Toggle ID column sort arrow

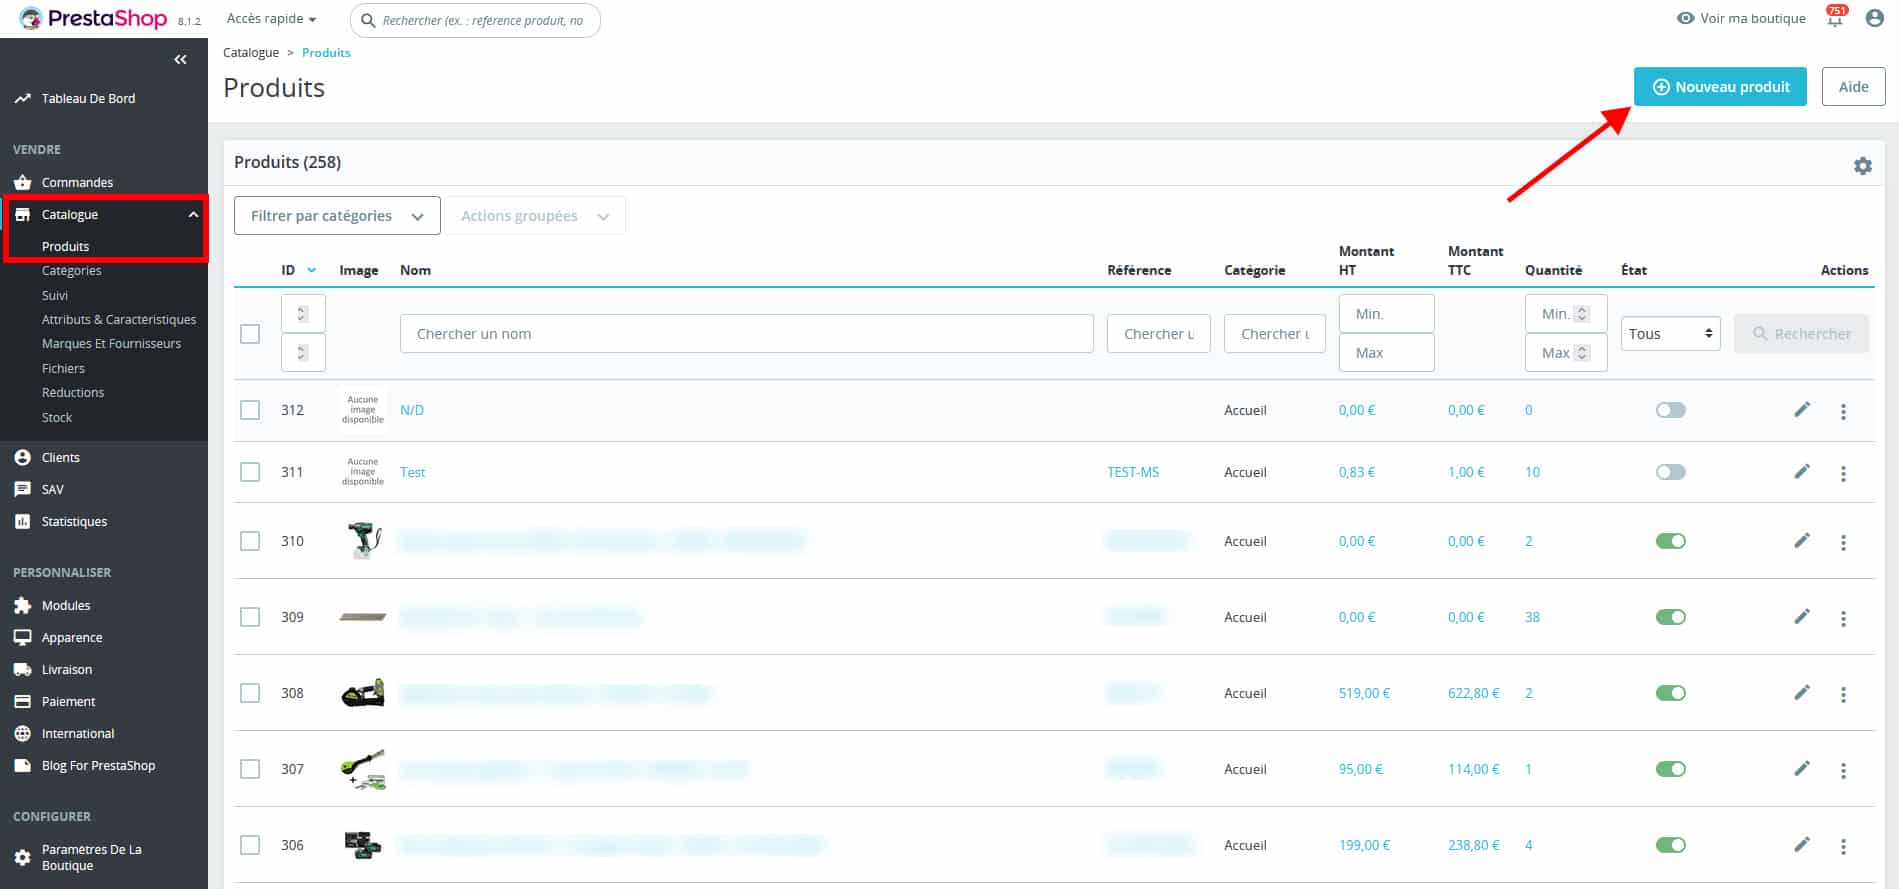click(x=312, y=270)
